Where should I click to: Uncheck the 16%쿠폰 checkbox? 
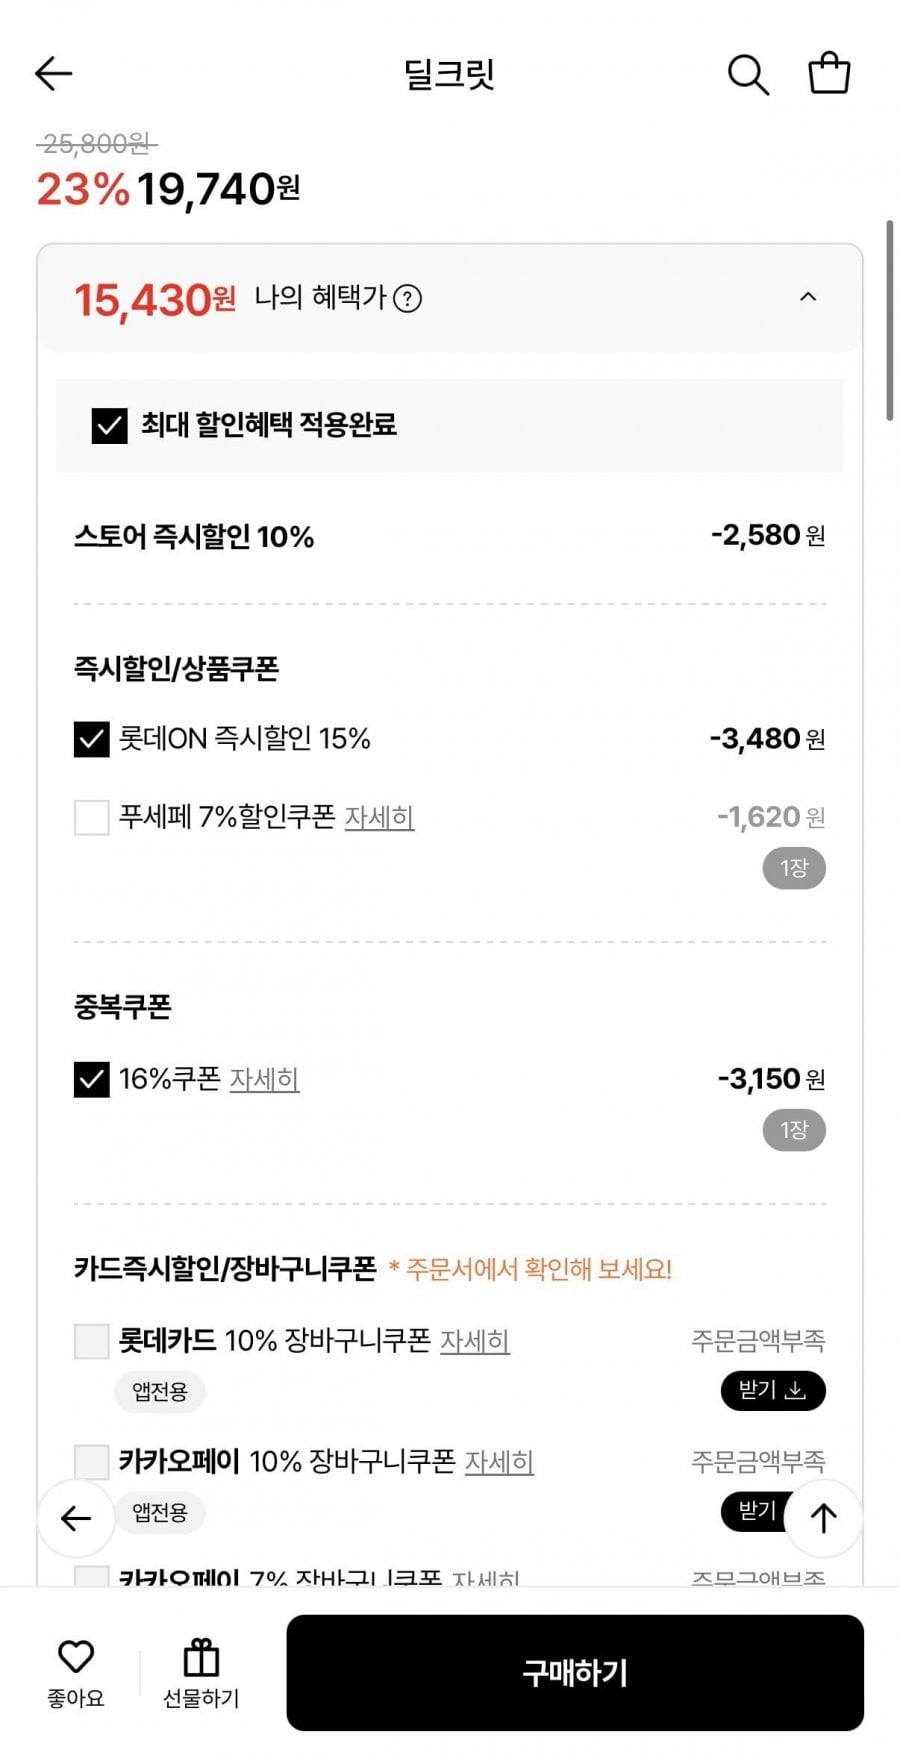92,1079
